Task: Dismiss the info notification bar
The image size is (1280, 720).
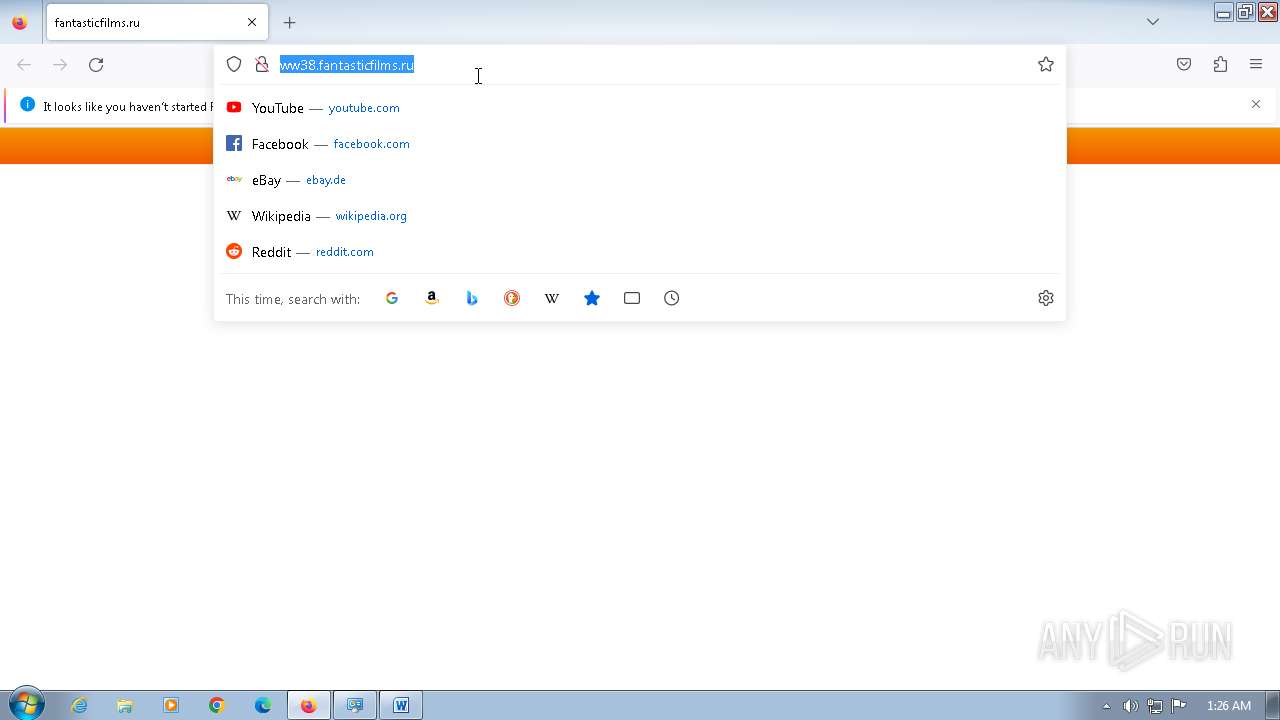Action: 1256,104
